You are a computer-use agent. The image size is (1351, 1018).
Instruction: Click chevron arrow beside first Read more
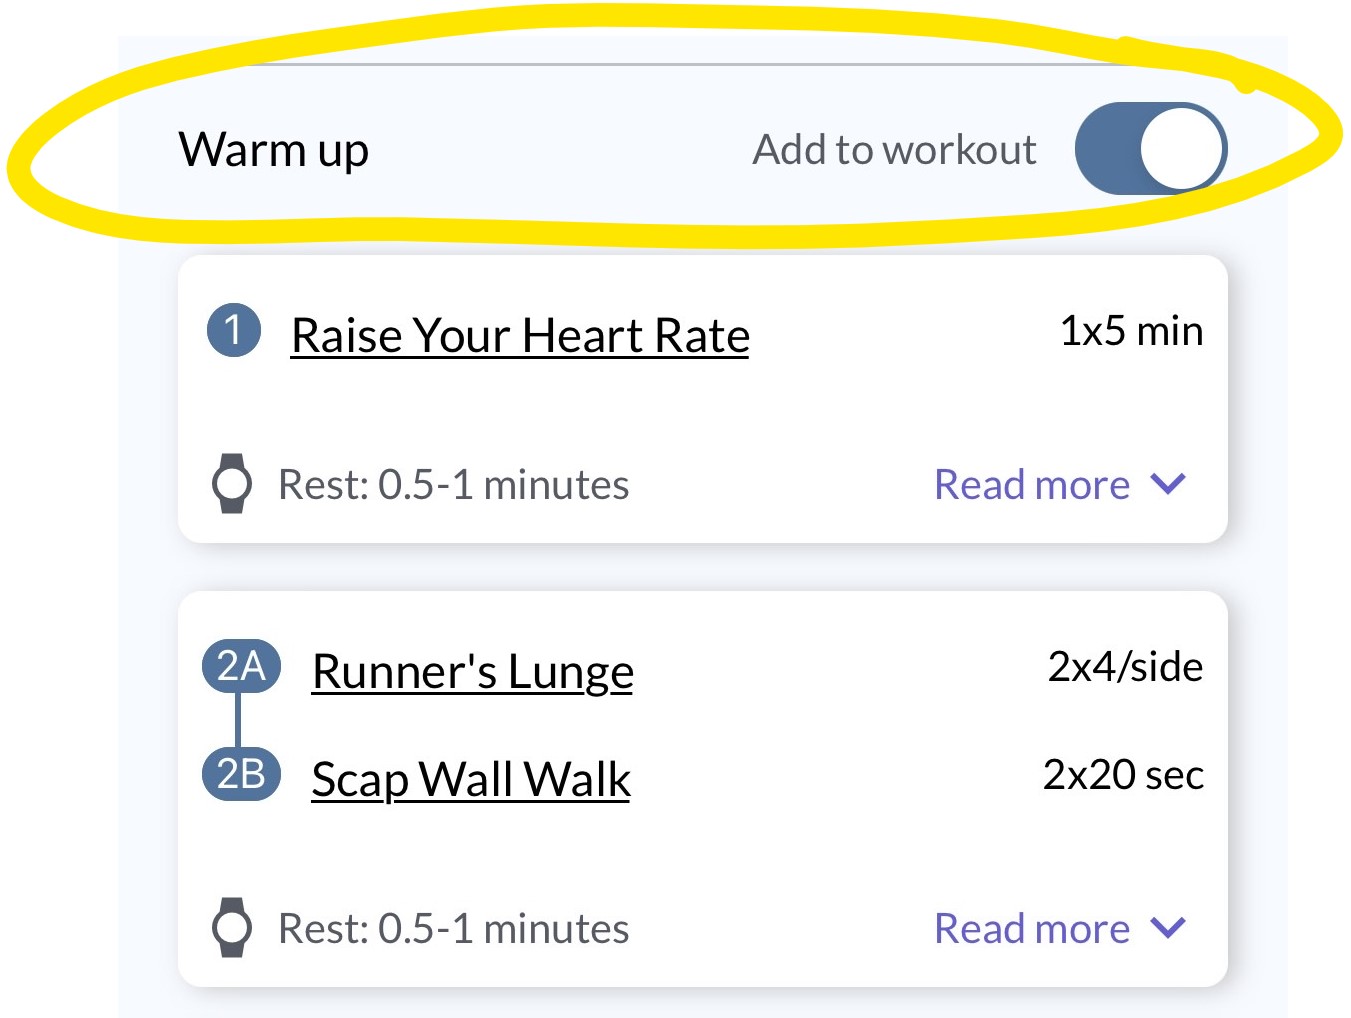click(1168, 484)
